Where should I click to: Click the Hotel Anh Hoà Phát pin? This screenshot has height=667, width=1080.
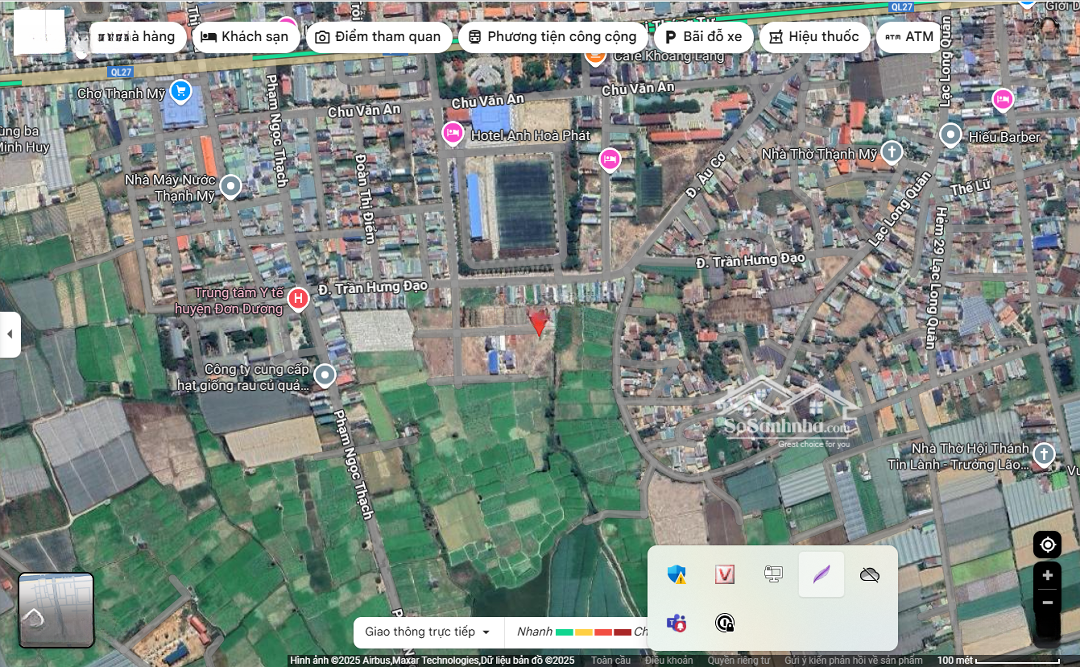pyautogui.click(x=453, y=132)
